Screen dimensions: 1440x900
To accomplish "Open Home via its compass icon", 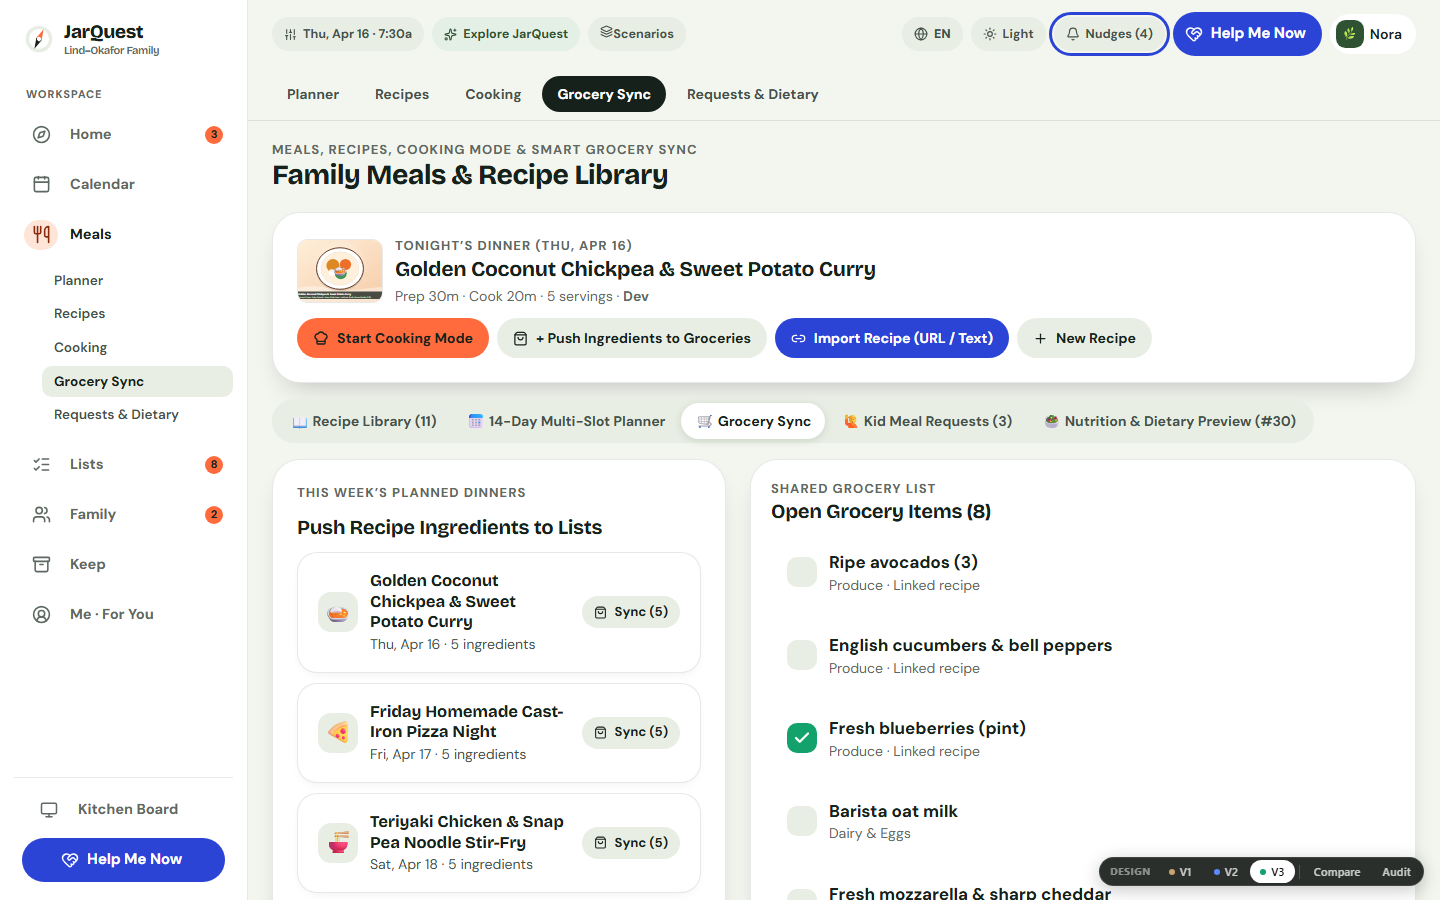I will pyautogui.click(x=41, y=134).
